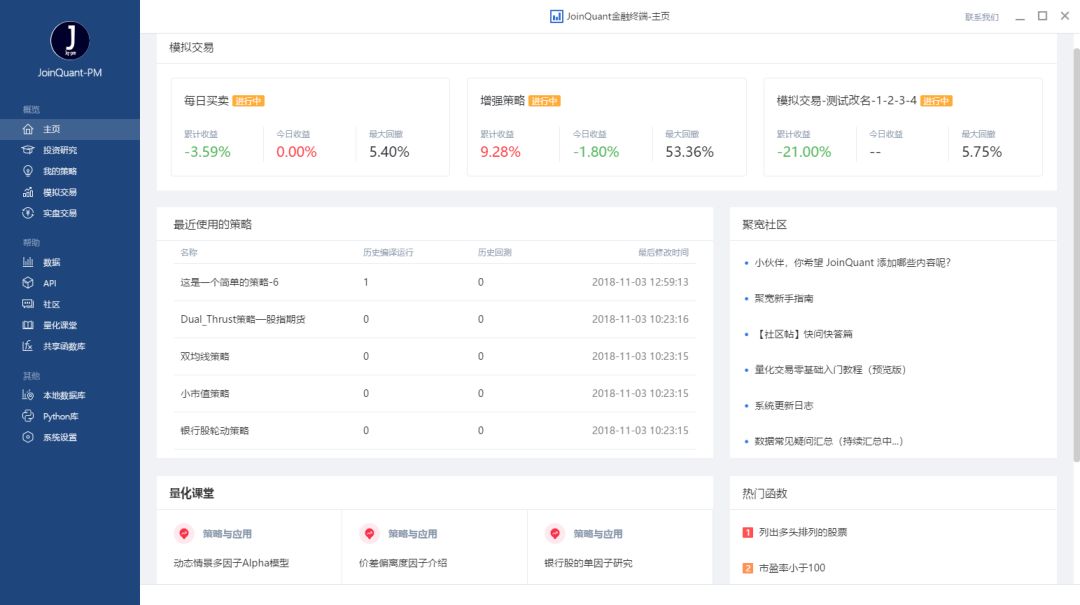Open strategy Dual_Thrust策略—股指期货
Image resolution: width=1080 pixels, height=605 pixels.
tap(242, 319)
